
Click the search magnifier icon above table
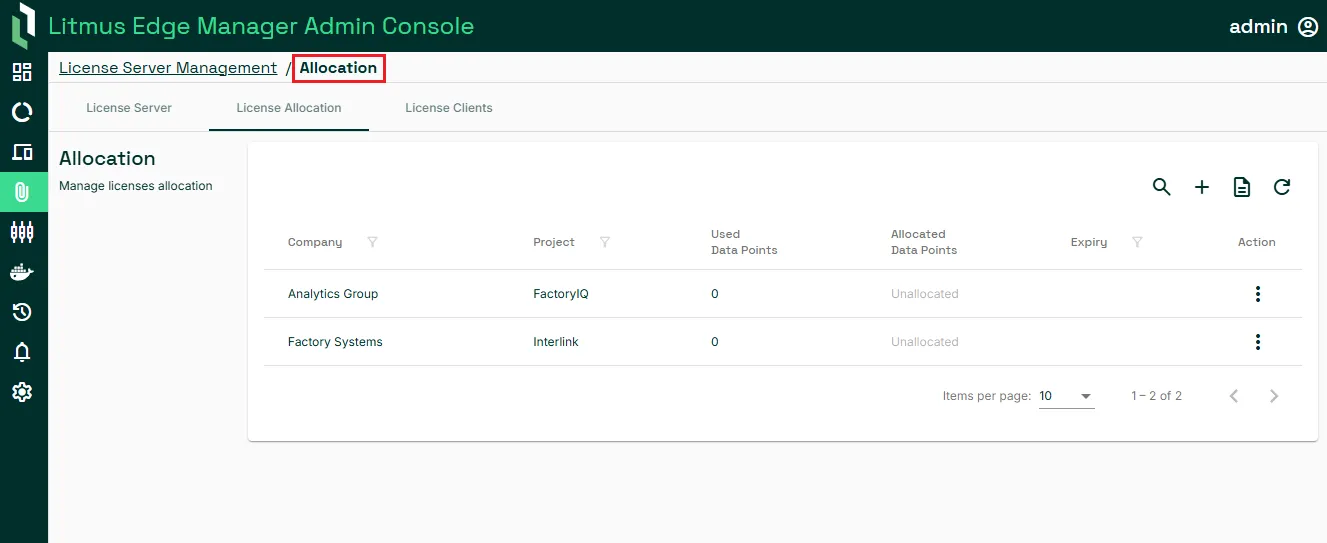[x=1162, y=187]
